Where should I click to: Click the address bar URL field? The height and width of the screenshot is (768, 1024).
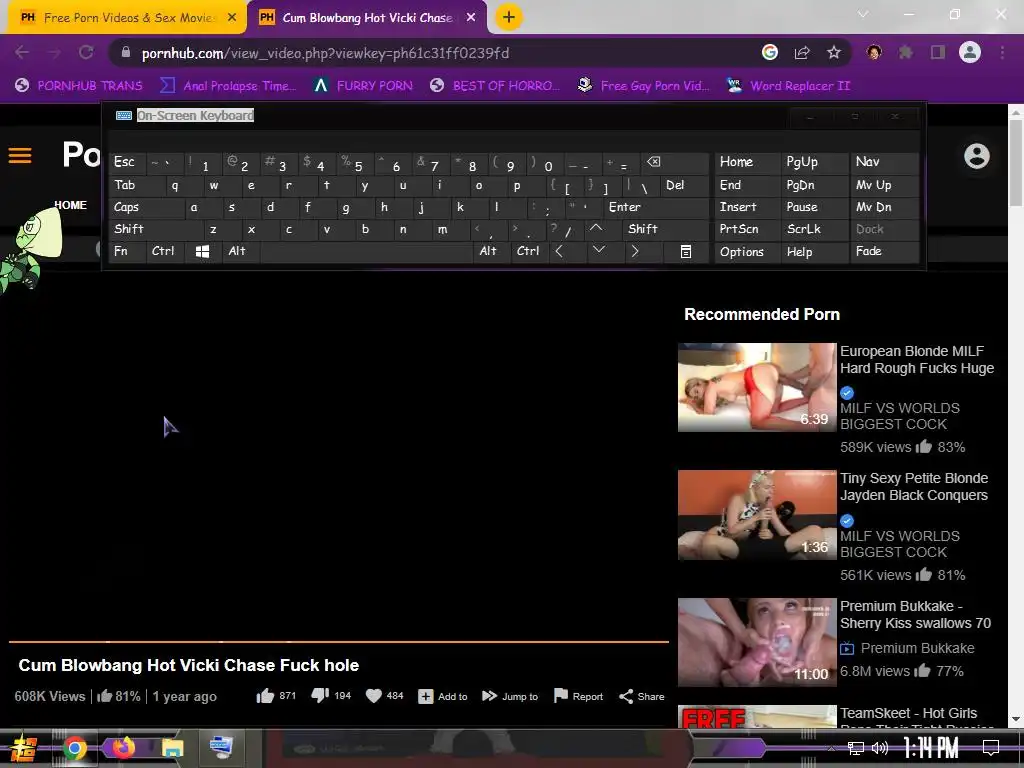point(431,53)
